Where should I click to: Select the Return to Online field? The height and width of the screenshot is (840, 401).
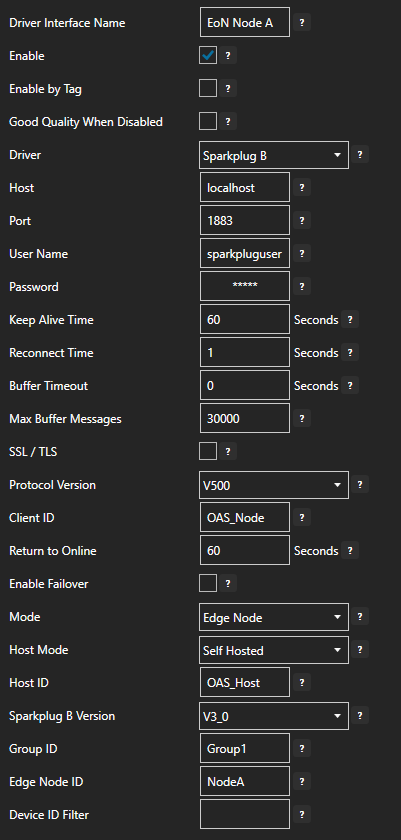tap(245, 550)
